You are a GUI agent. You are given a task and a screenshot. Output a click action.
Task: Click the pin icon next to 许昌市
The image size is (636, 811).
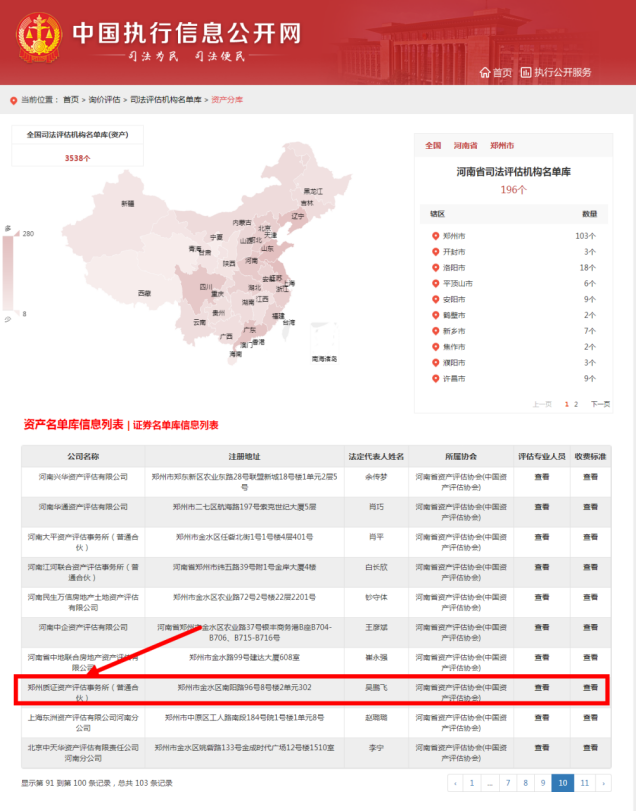pyautogui.click(x=435, y=379)
